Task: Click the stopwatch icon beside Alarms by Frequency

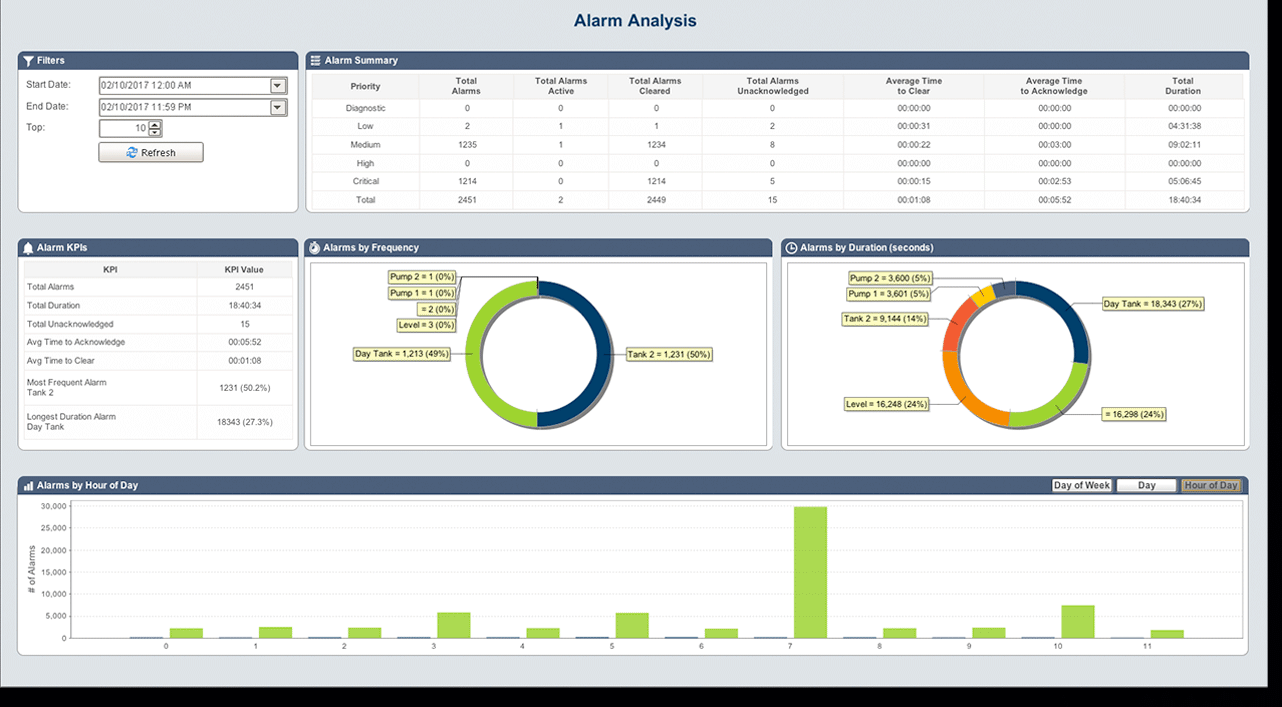Action: click(x=314, y=248)
